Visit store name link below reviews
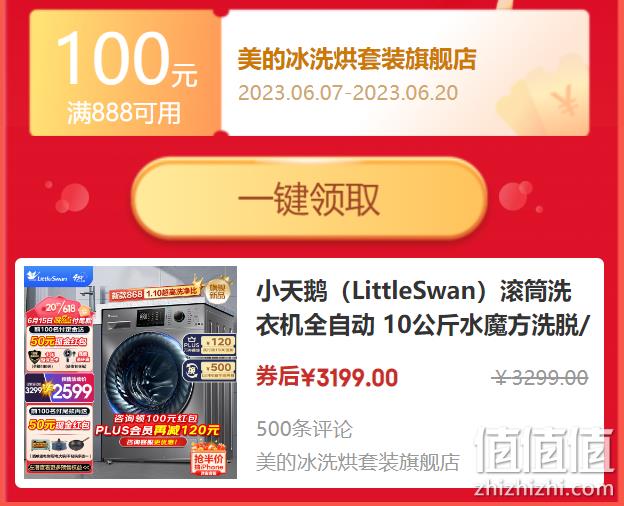The height and width of the screenshot is (506, 624). coord(358,462)
